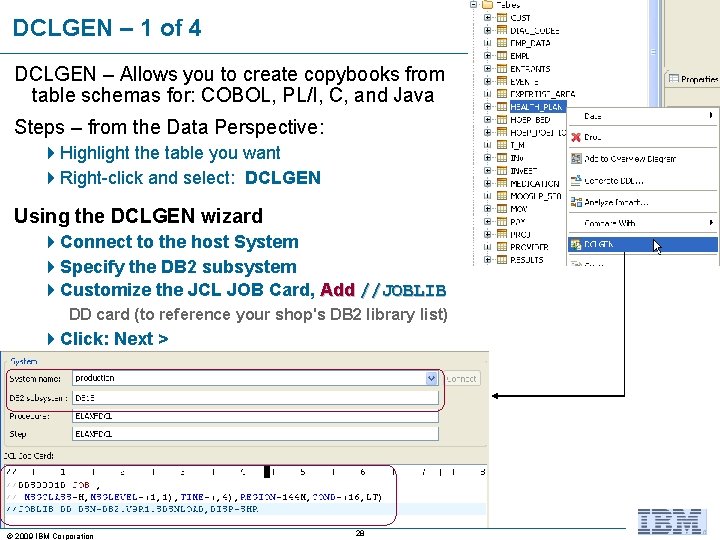Screen dimensions: 720x540
Task: Expand the EMPL table node
Action: (488, 56)
